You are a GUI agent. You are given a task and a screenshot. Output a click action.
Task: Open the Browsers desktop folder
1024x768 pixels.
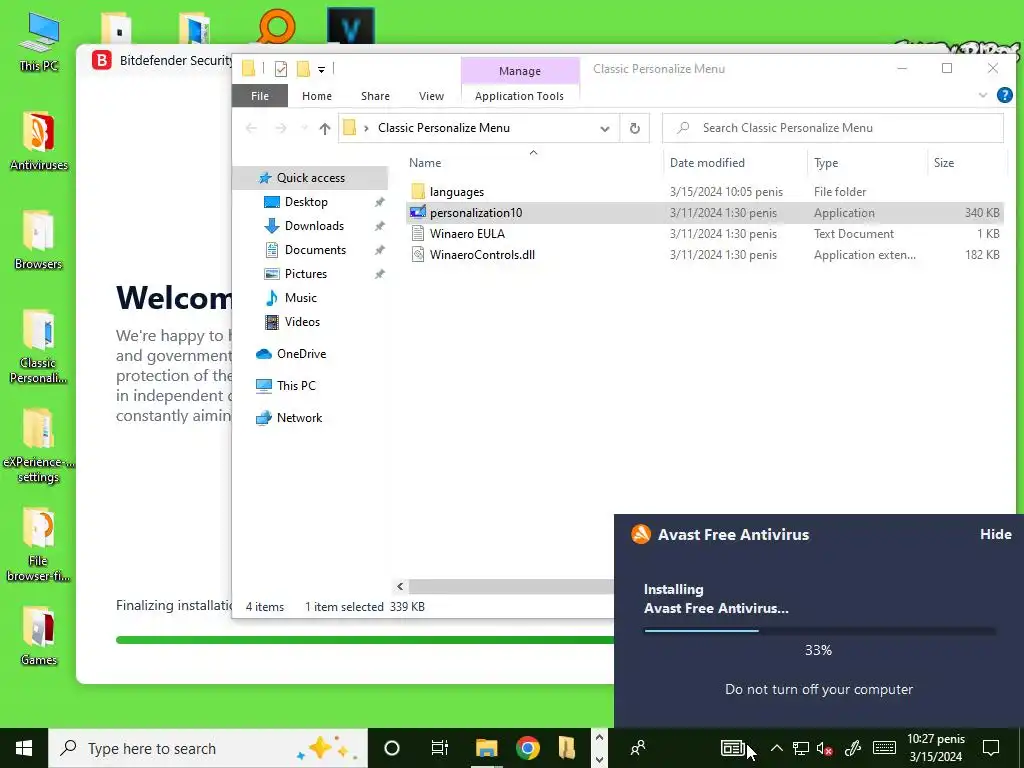(x=38, y=240)
